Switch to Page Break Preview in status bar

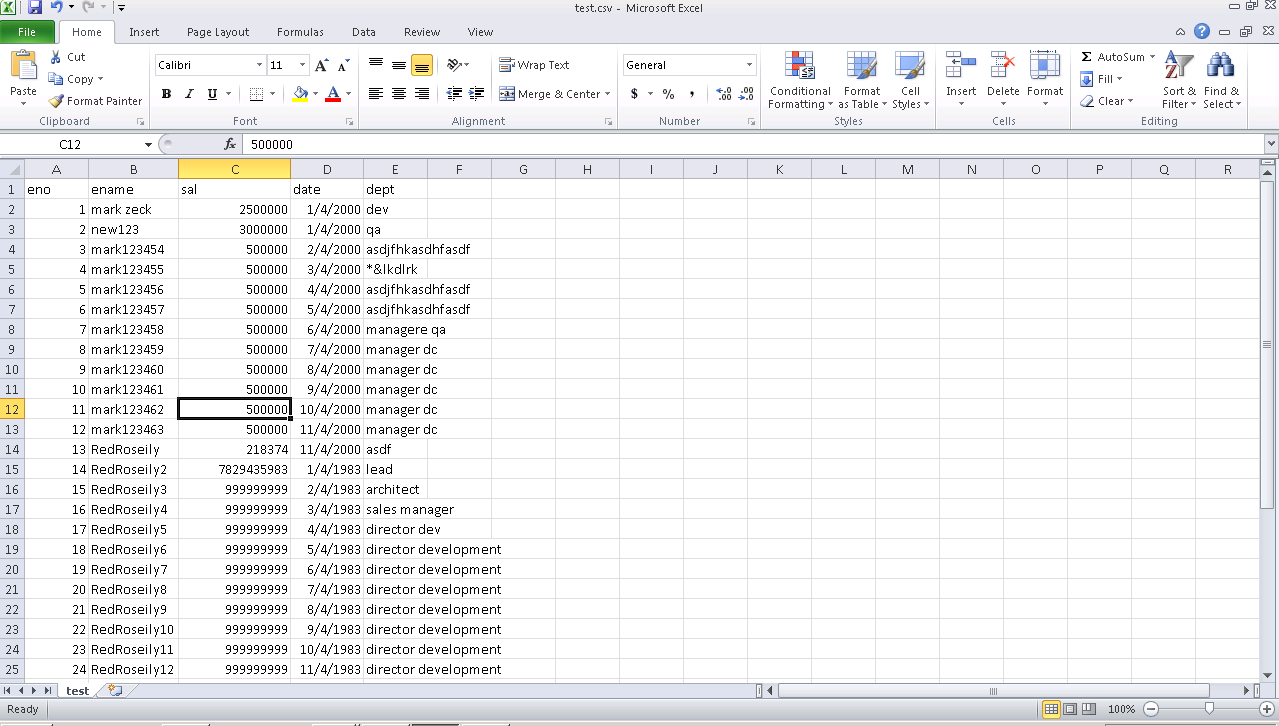(x=1089, y=709)
